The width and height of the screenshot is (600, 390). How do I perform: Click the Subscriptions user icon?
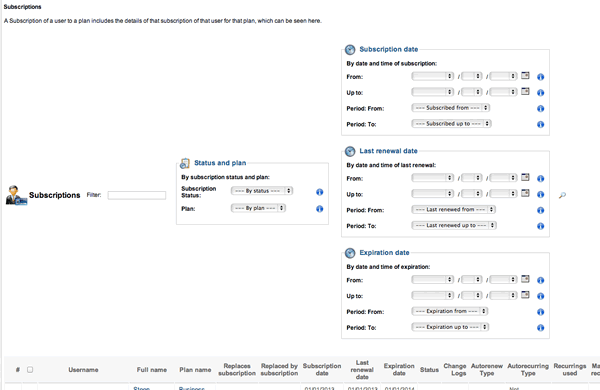click(16, 195)
